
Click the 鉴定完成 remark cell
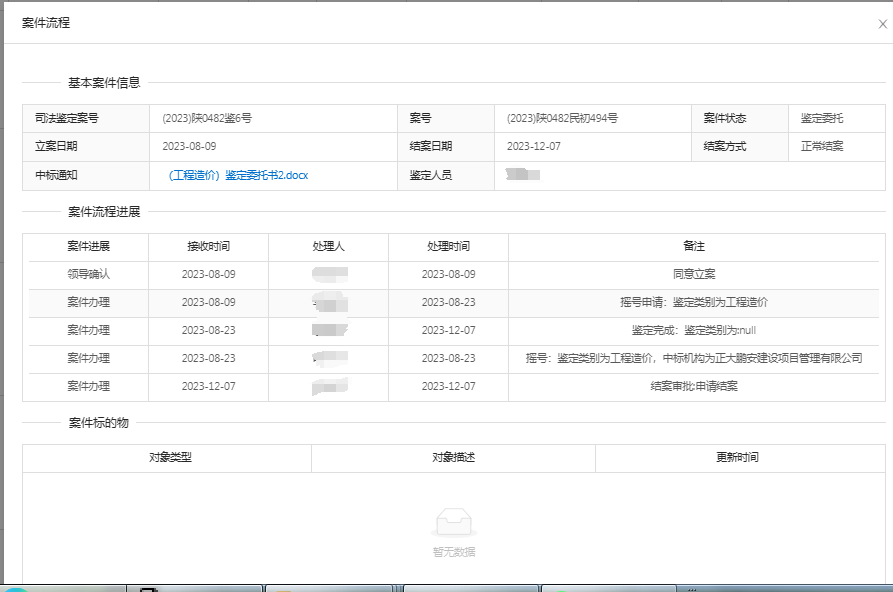(694, 330)
